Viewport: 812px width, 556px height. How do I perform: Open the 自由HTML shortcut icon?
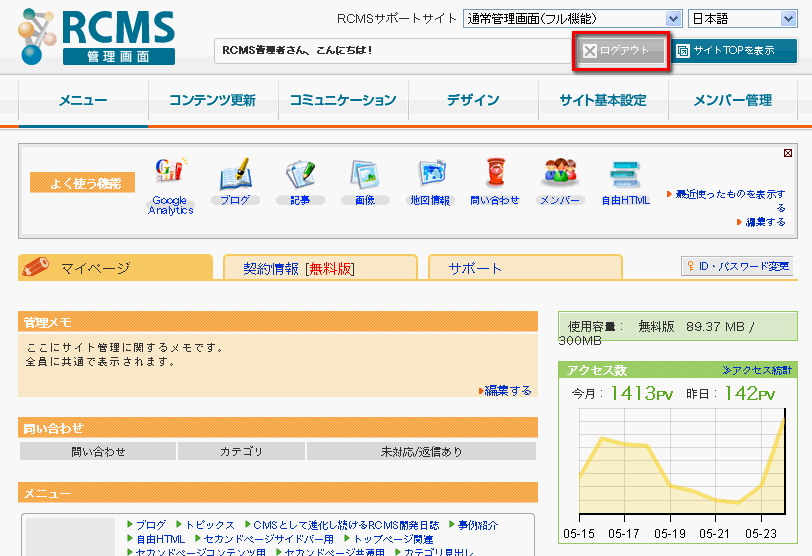click(625, 174)
